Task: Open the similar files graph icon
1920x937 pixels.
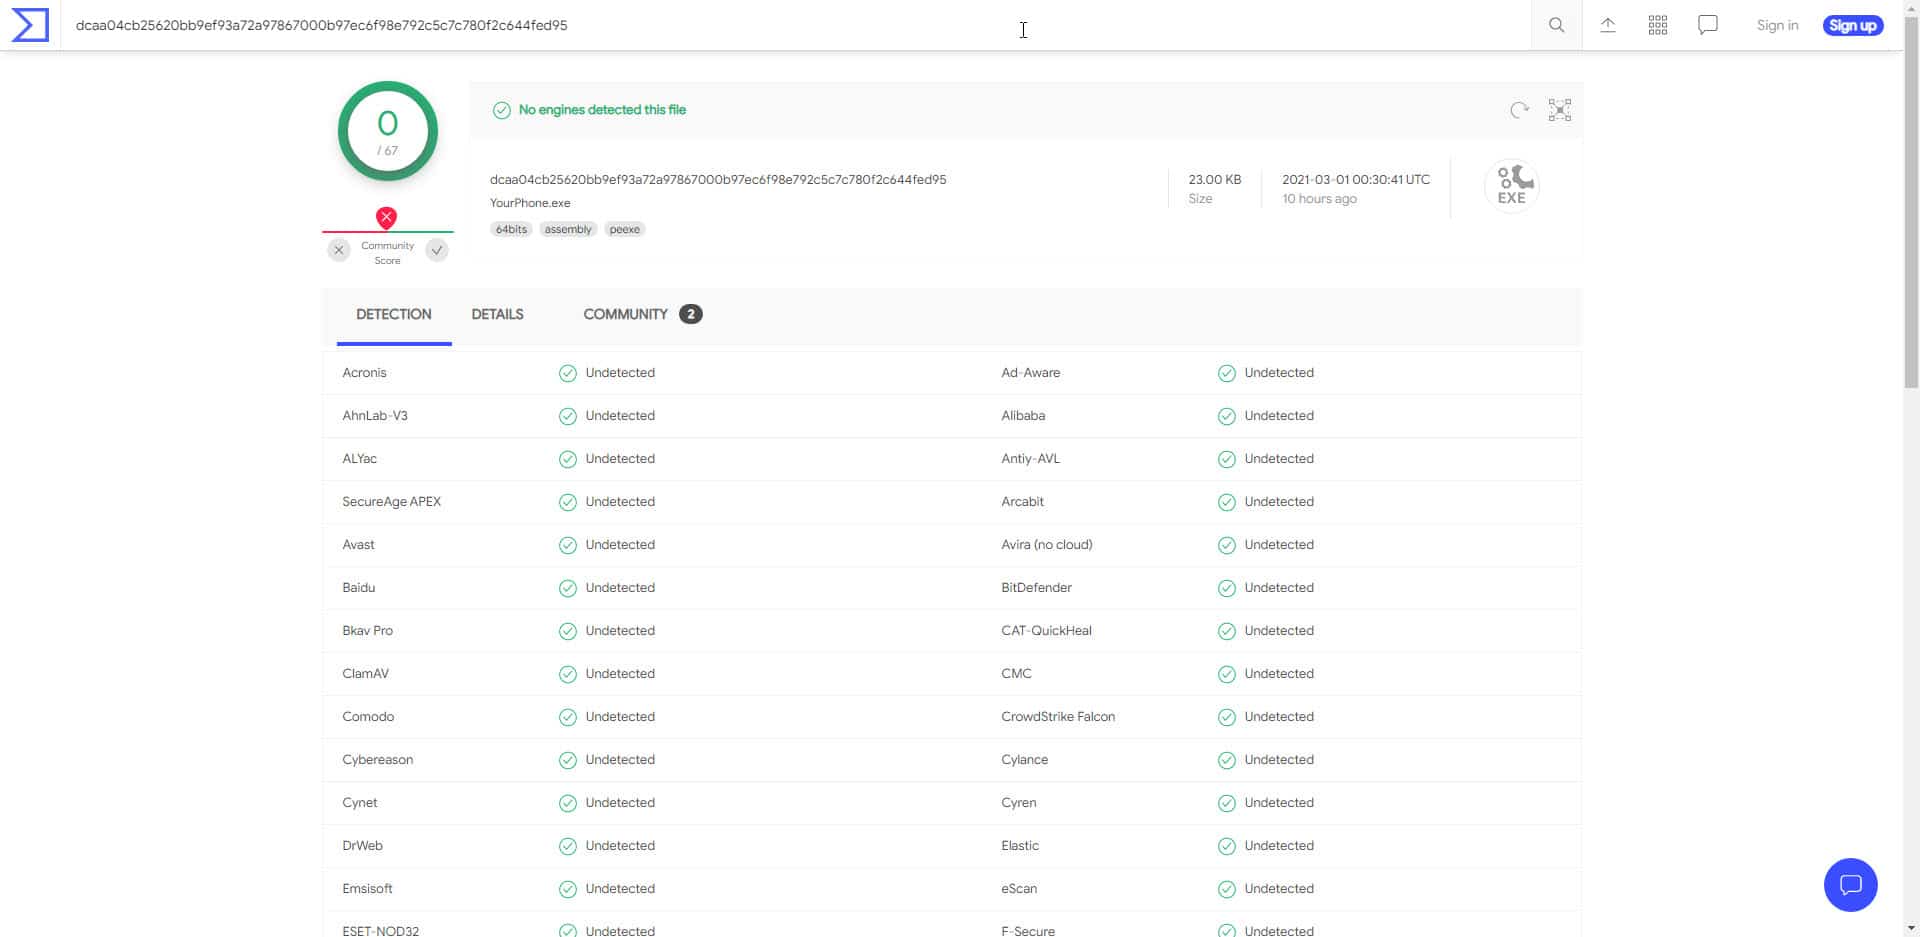Action: pos(1559,110)
